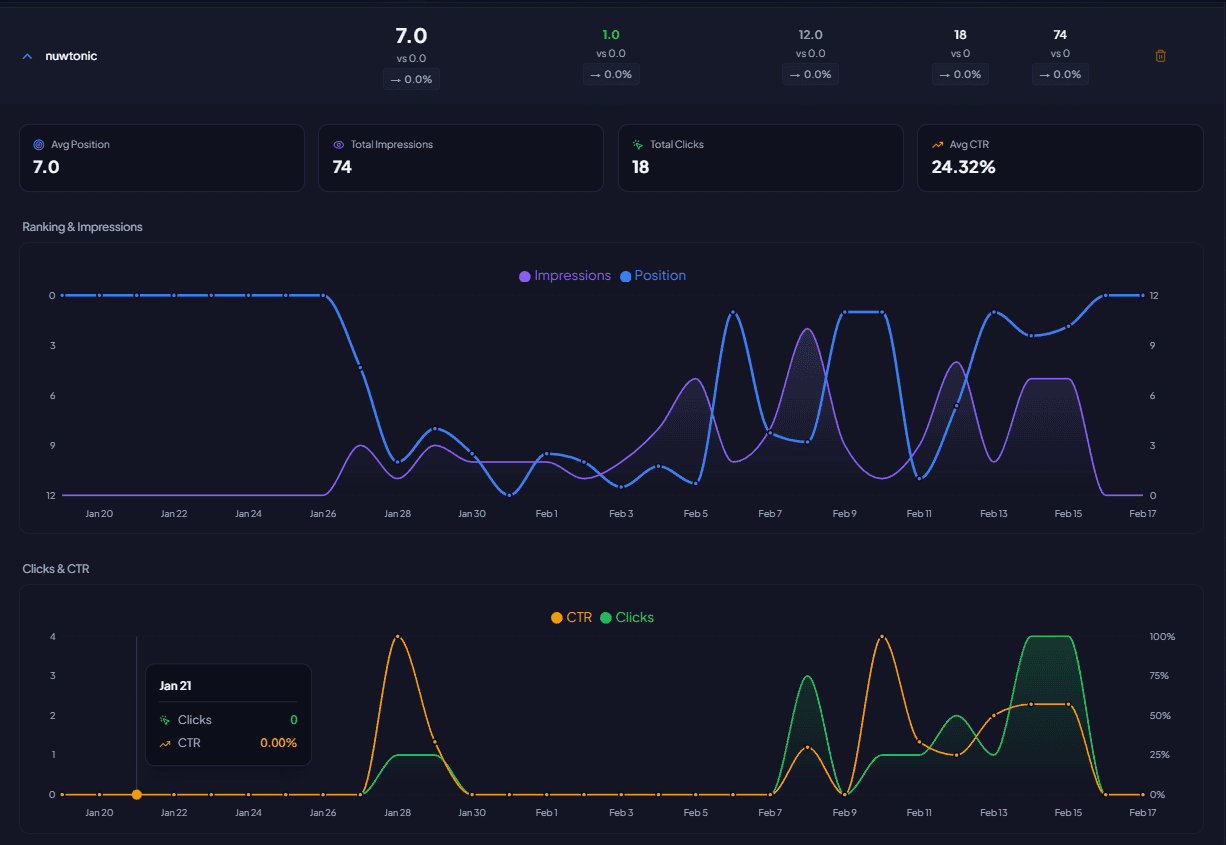Screen dimensions: 1226x845
Task: Click the Jan 21 tooltip card
Action: pyautogui.click(x=228, y=714)
